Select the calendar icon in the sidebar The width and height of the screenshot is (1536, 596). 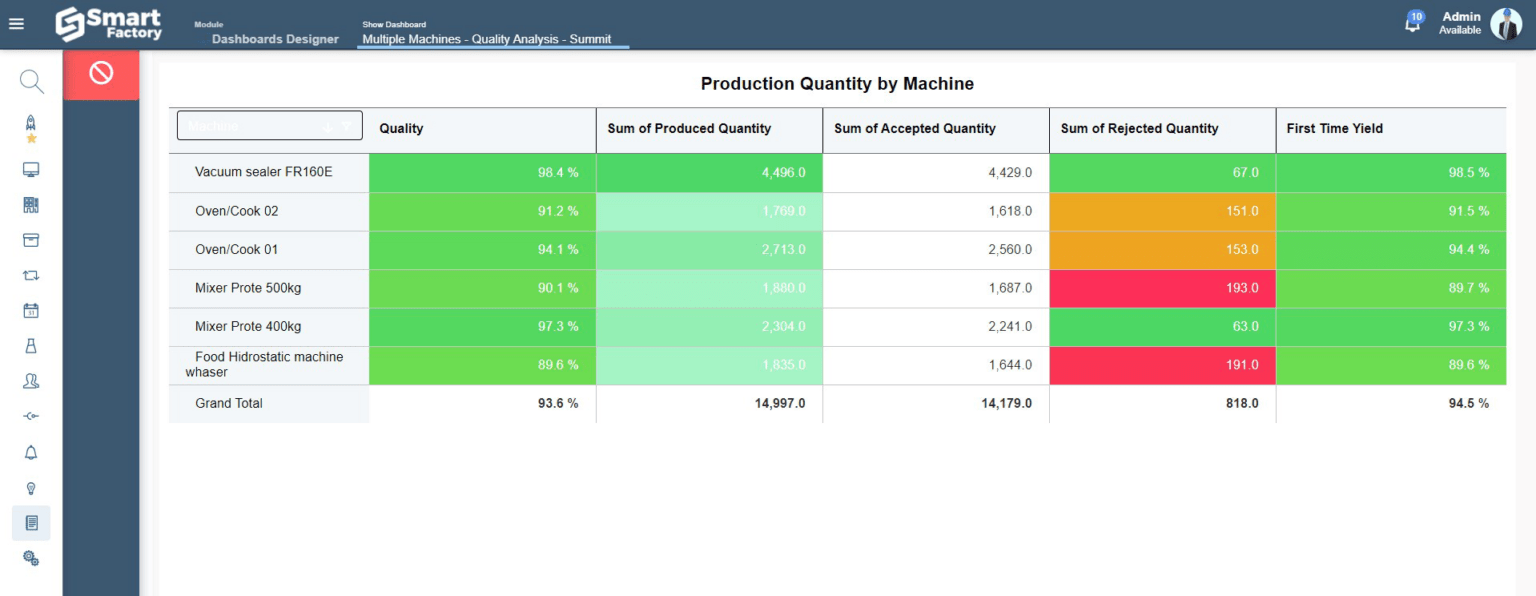[x=31, y=310]
